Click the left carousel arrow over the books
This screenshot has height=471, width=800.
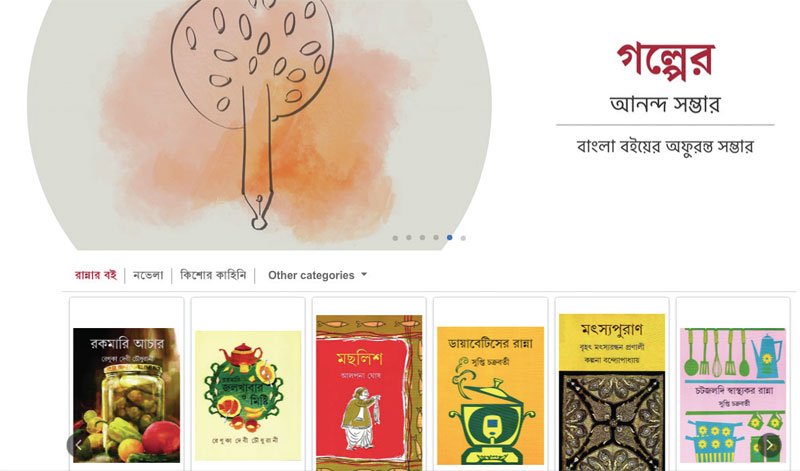[x=79, y=445]
